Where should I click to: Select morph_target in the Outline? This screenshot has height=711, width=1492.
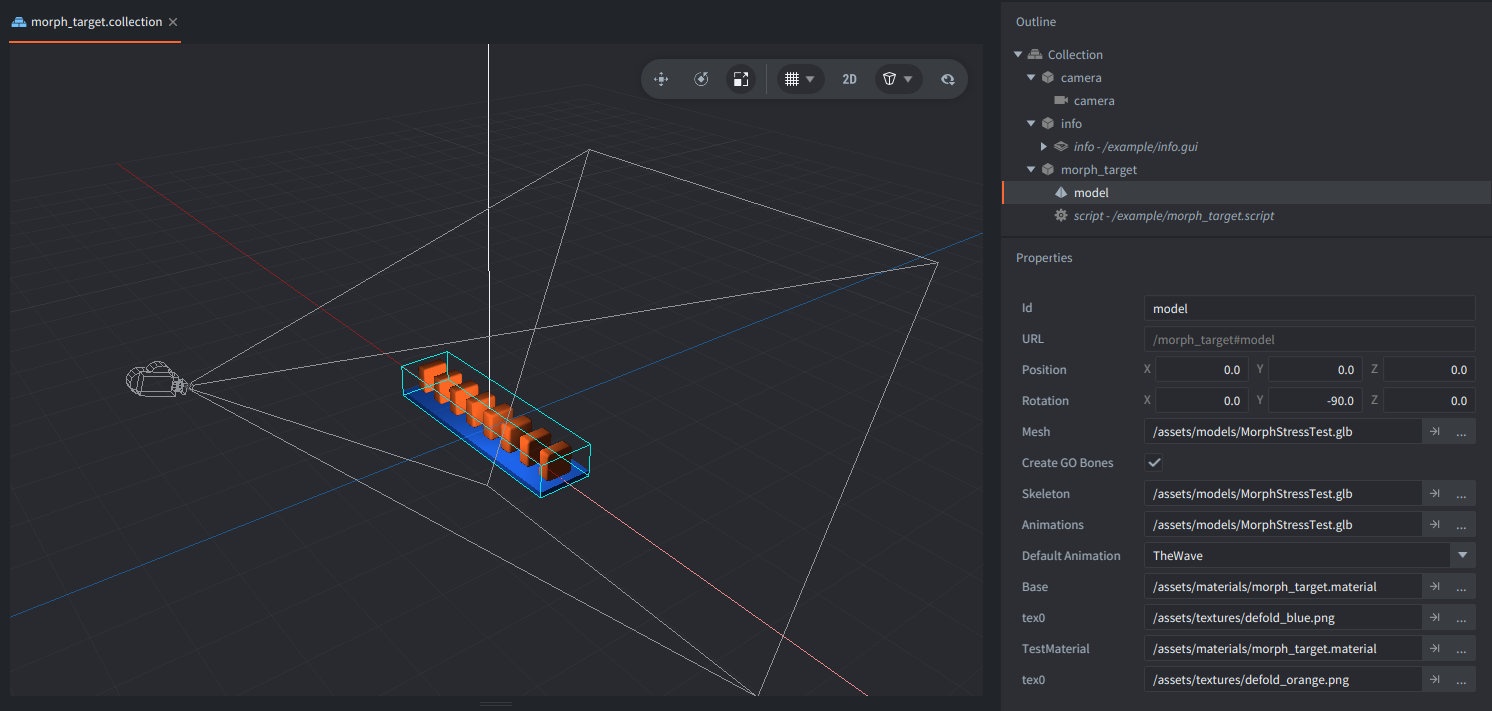(1246, 170)
